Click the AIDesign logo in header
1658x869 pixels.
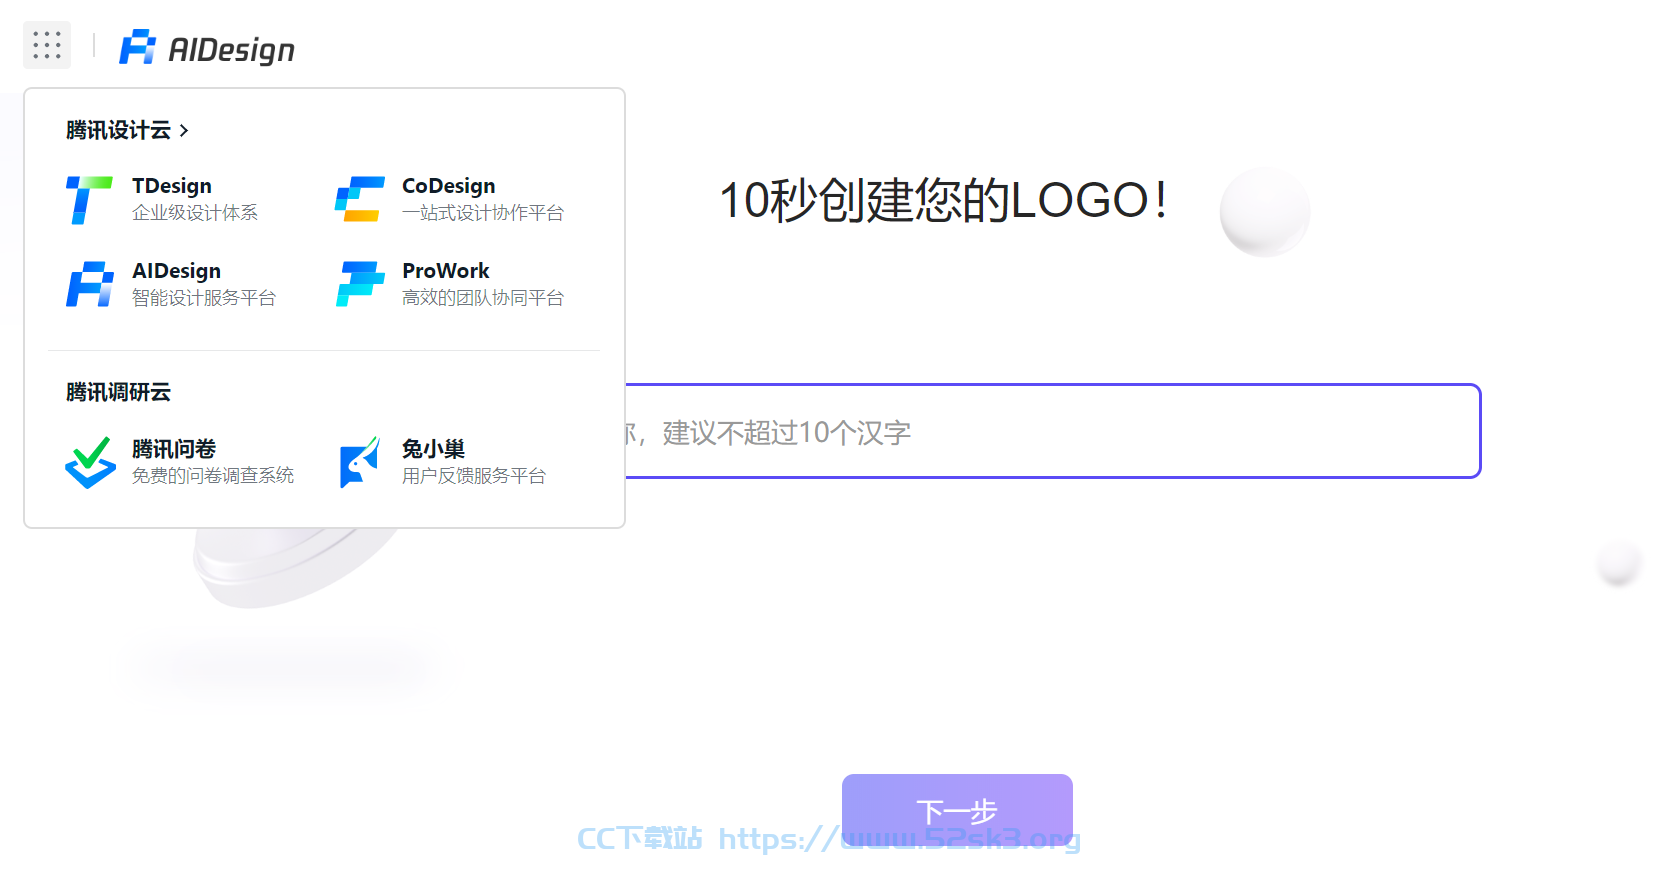click(x=207, y=48)
